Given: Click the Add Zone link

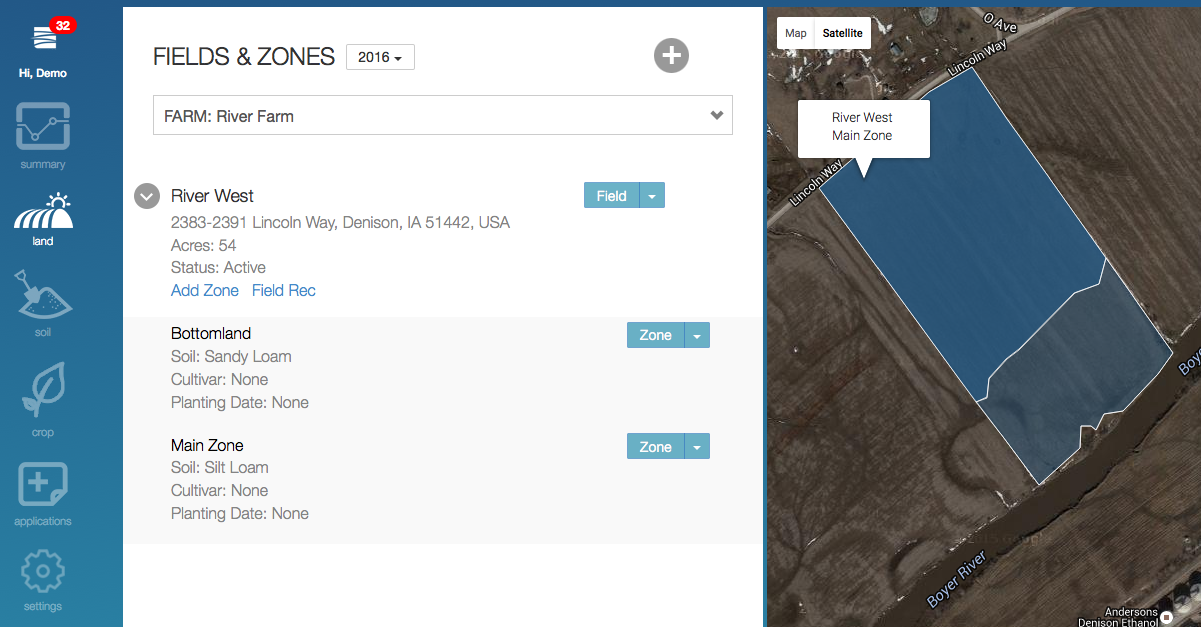Looking at the screenshot, I should point(205,291).
